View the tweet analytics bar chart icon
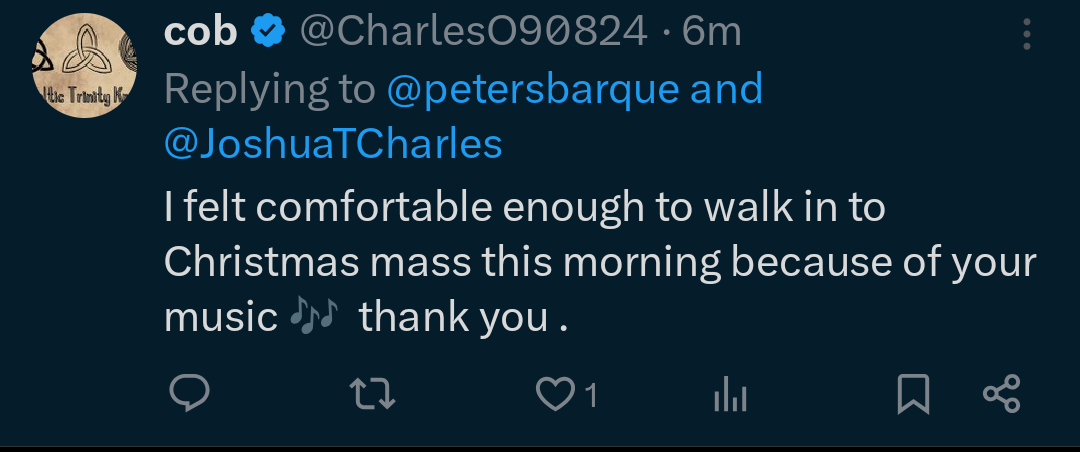 (x=730, y=396)
